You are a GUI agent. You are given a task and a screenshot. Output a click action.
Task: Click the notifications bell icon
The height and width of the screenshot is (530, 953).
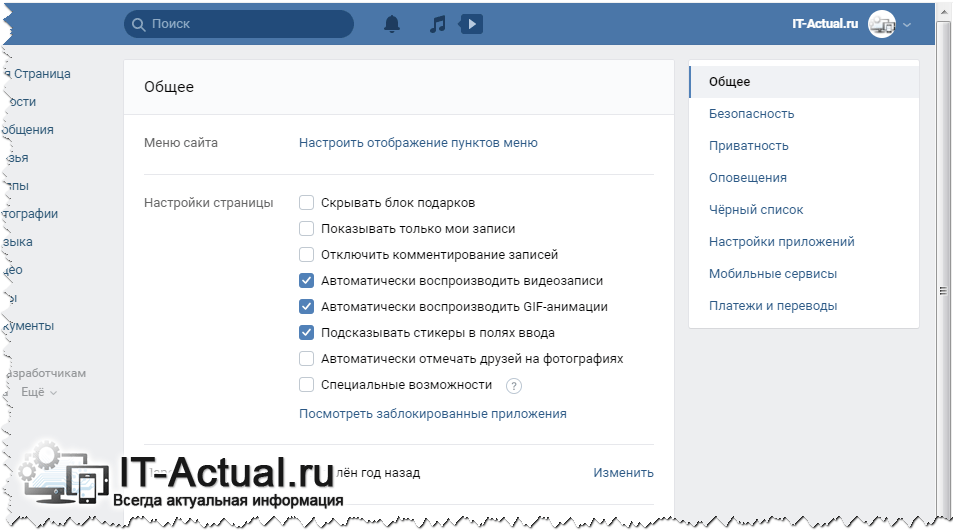click(392, 24)
